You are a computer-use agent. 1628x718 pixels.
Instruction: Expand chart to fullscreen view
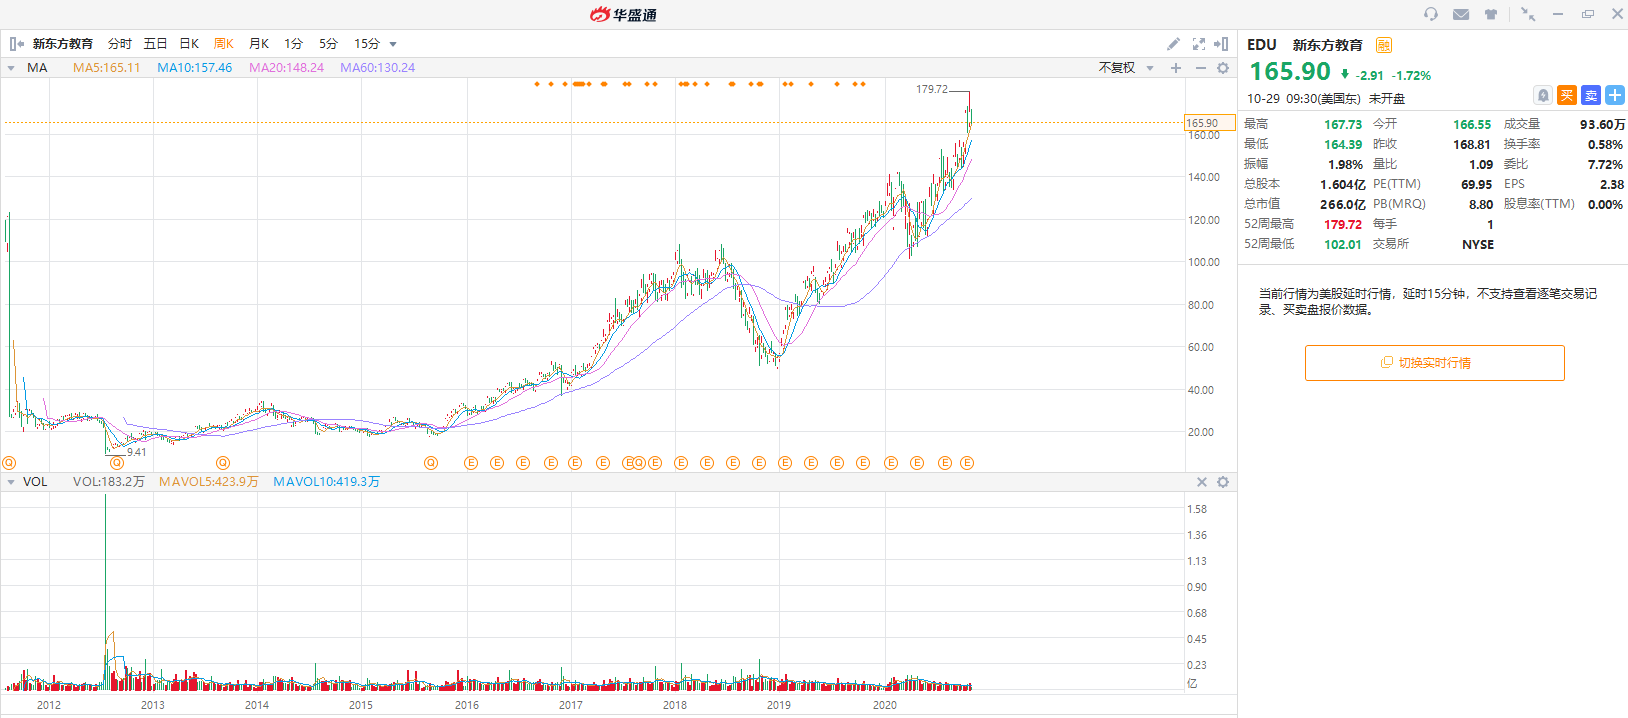pos(1198,44)
